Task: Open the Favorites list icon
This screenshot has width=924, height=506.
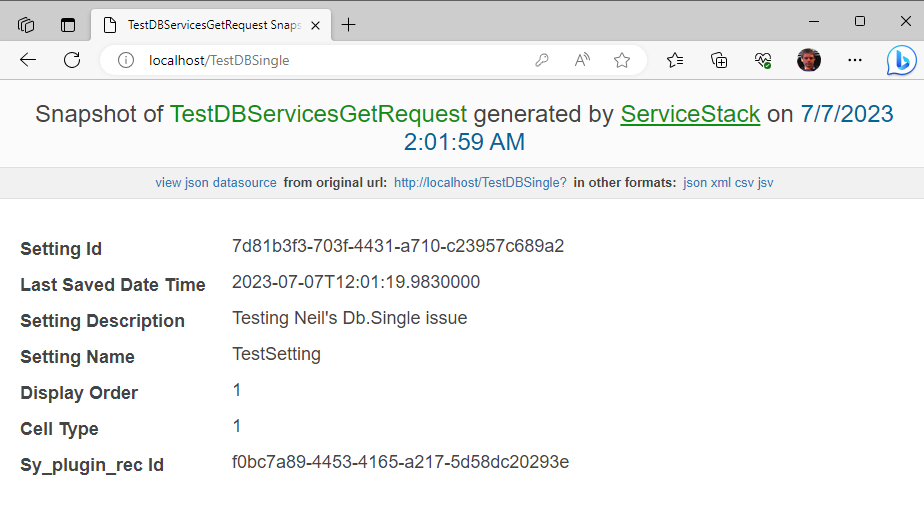Action: click(675, 60)
